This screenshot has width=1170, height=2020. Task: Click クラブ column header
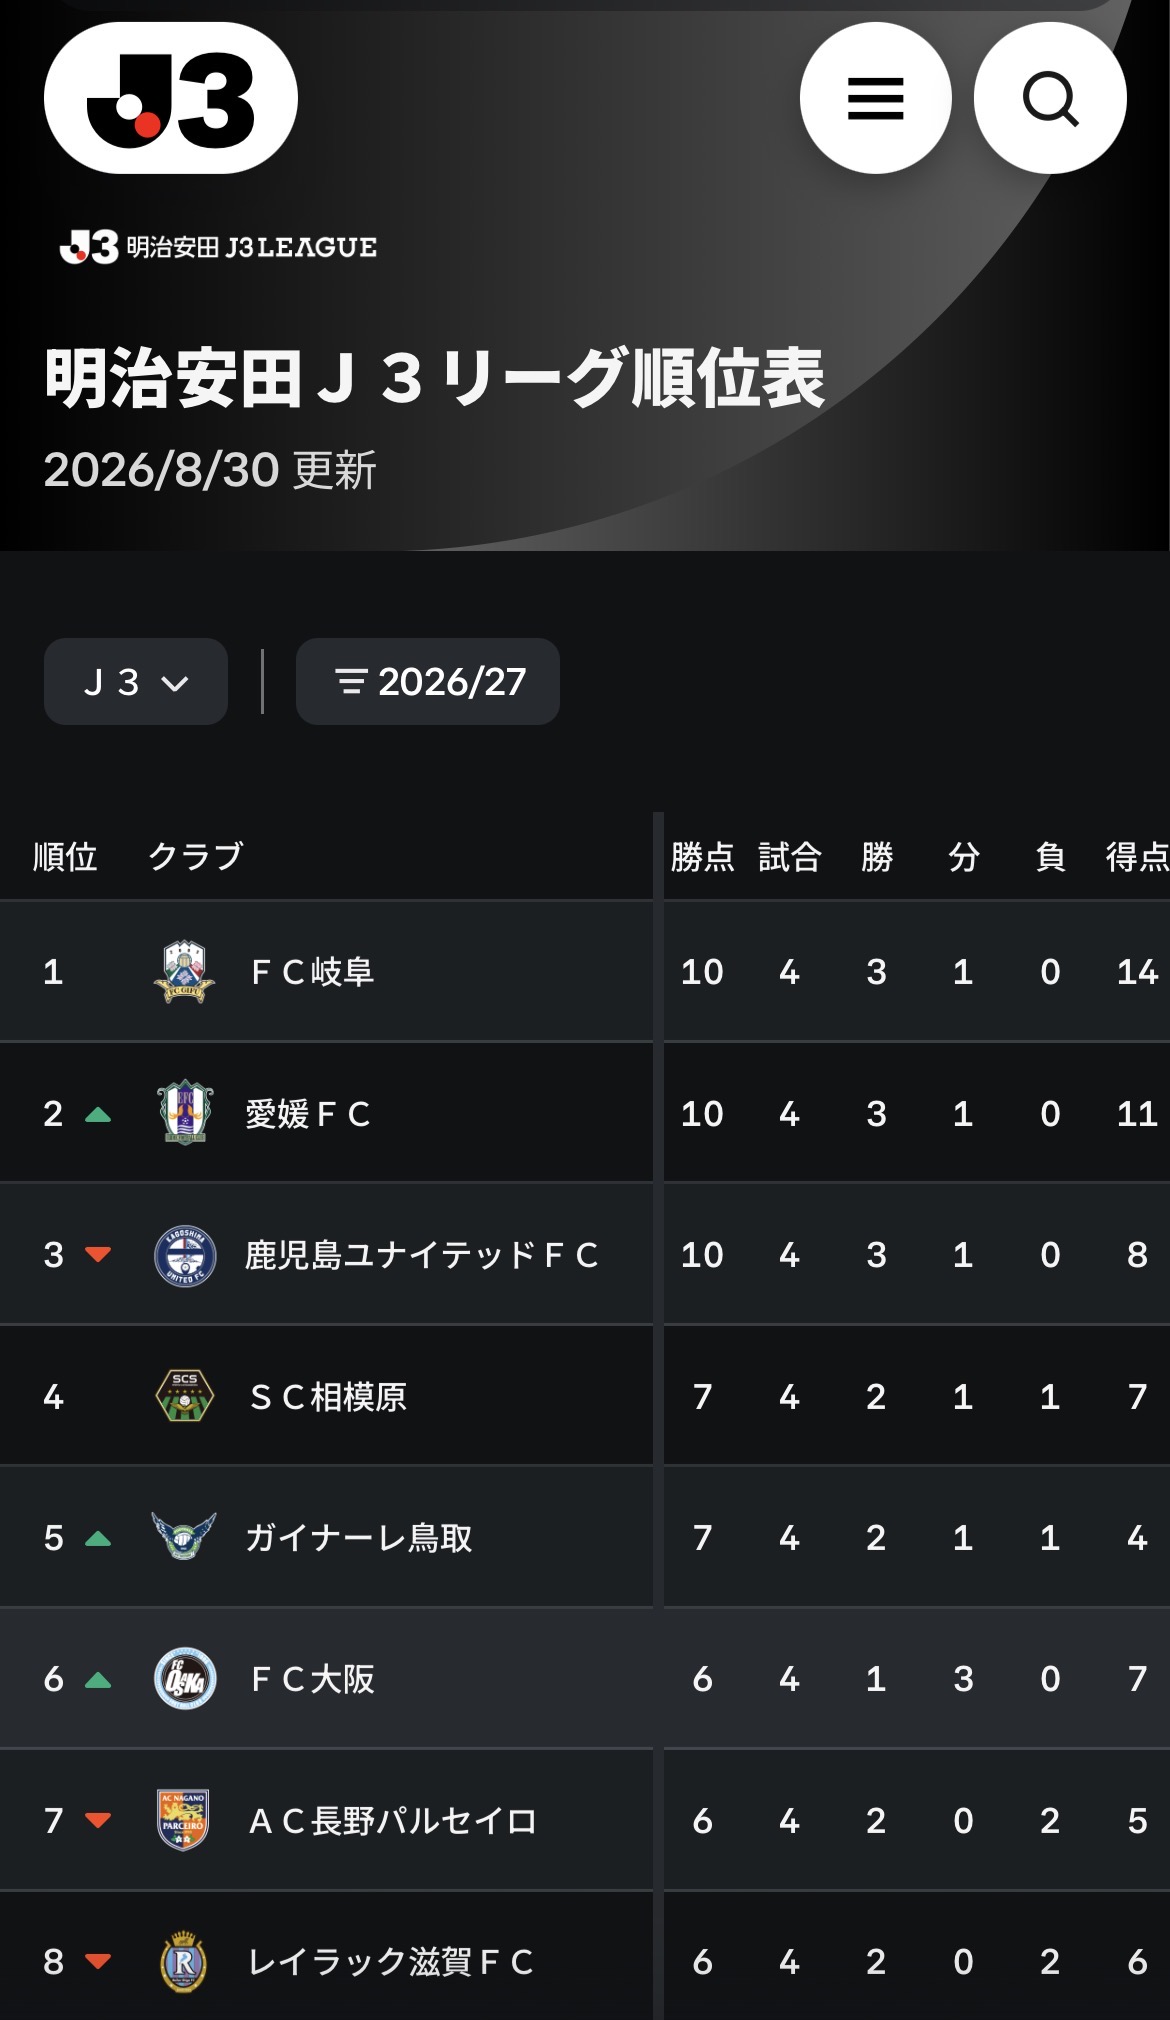(196, 857)
